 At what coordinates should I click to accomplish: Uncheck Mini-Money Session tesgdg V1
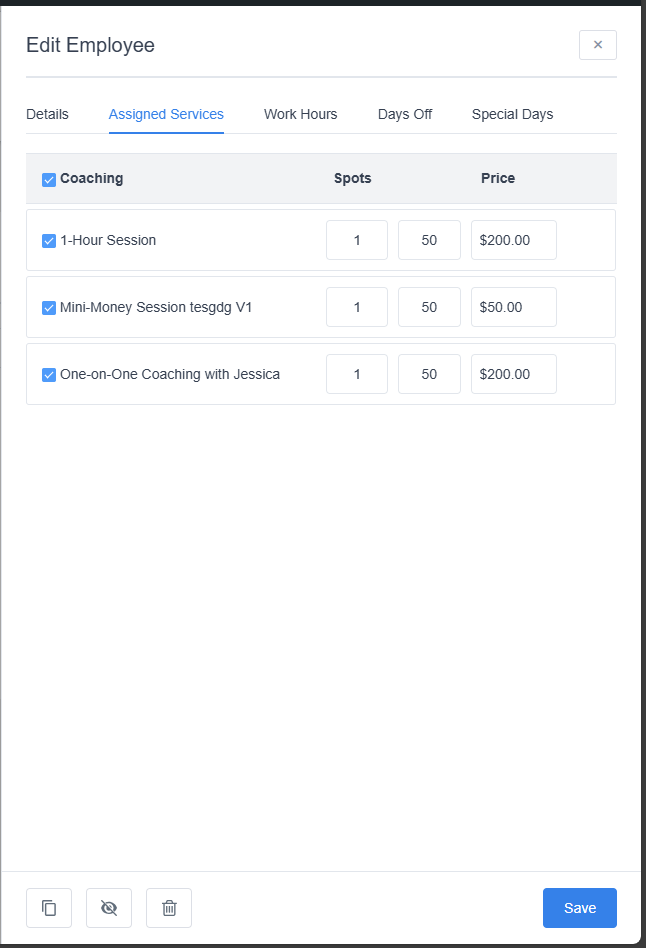tap(49, 308)
